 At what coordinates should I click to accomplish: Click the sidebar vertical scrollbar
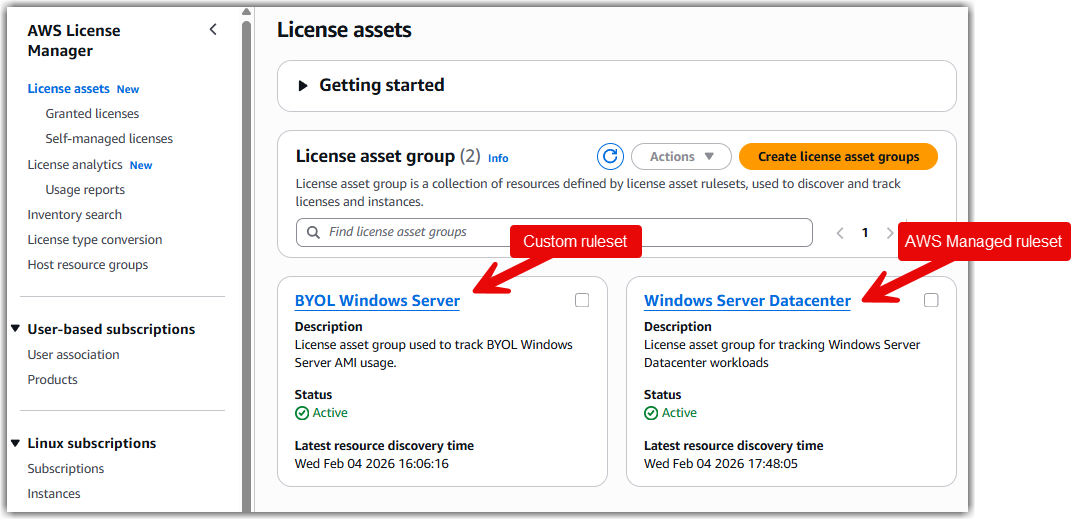[246, 266]
